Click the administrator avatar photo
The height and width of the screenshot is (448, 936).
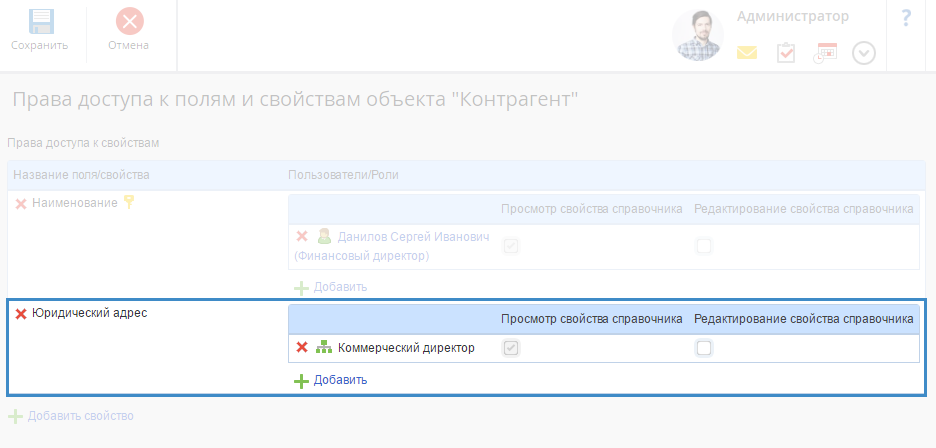pos(699,37)
